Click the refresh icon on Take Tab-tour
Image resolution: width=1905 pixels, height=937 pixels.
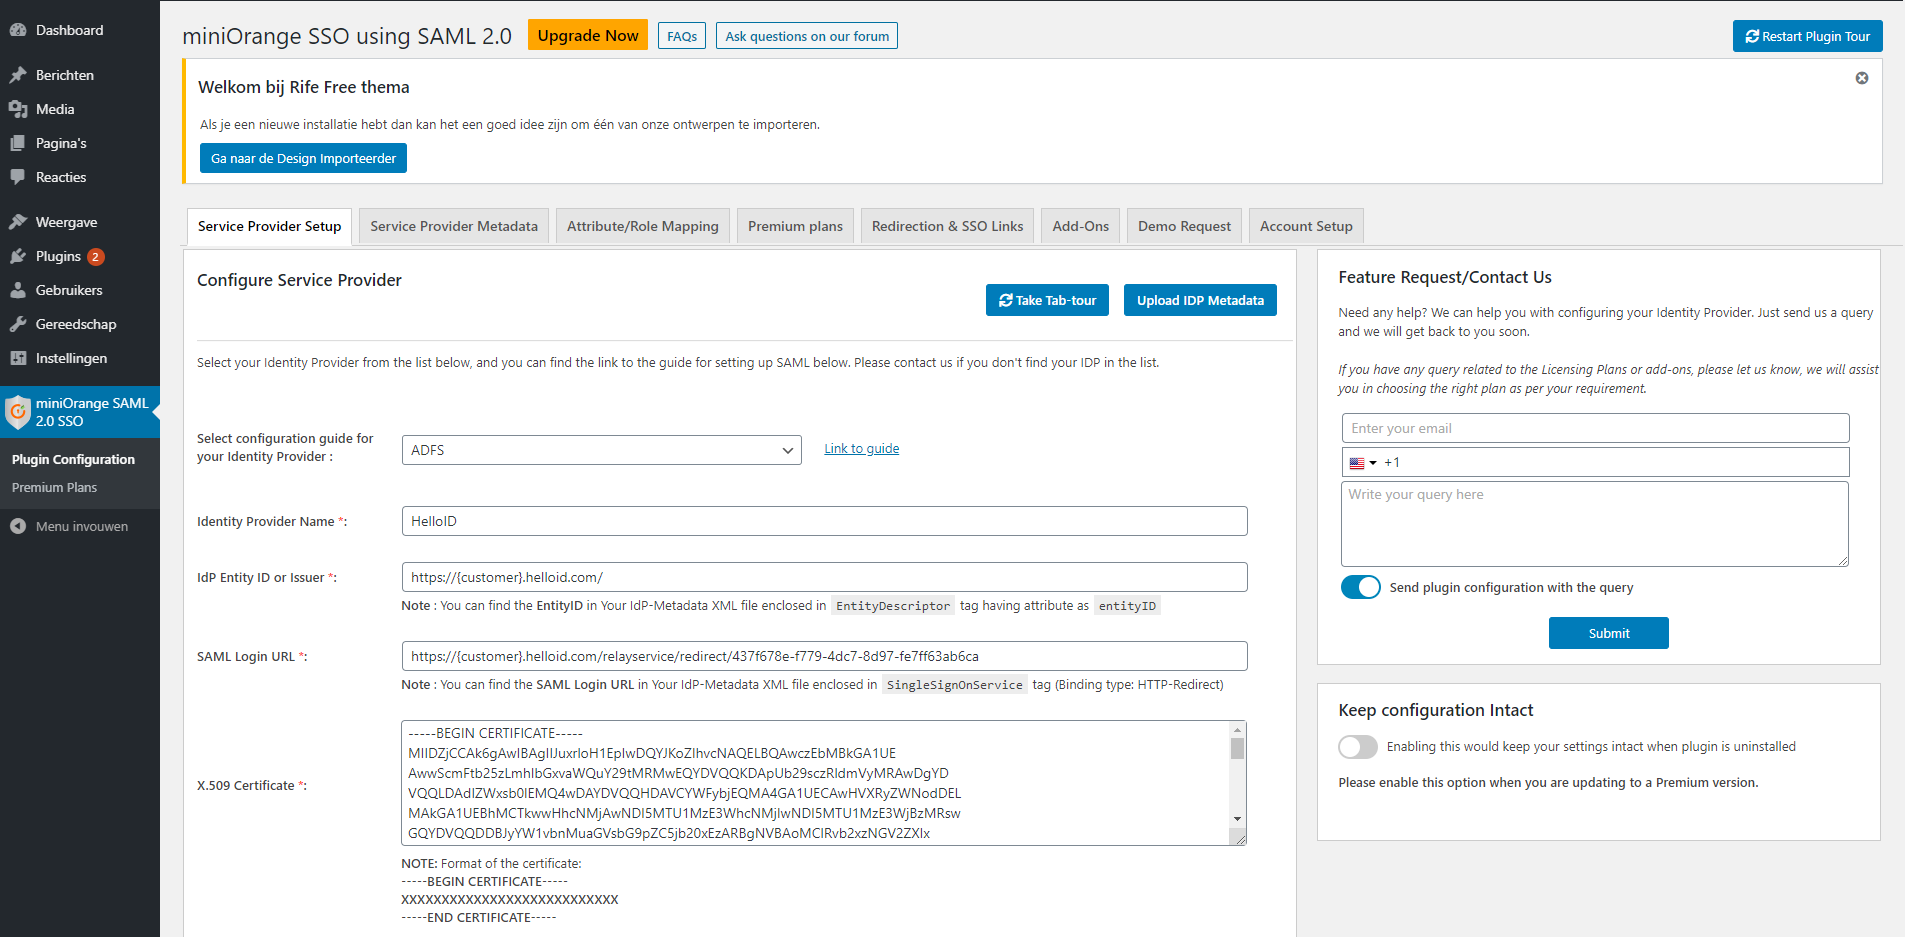pos(1006,300)
